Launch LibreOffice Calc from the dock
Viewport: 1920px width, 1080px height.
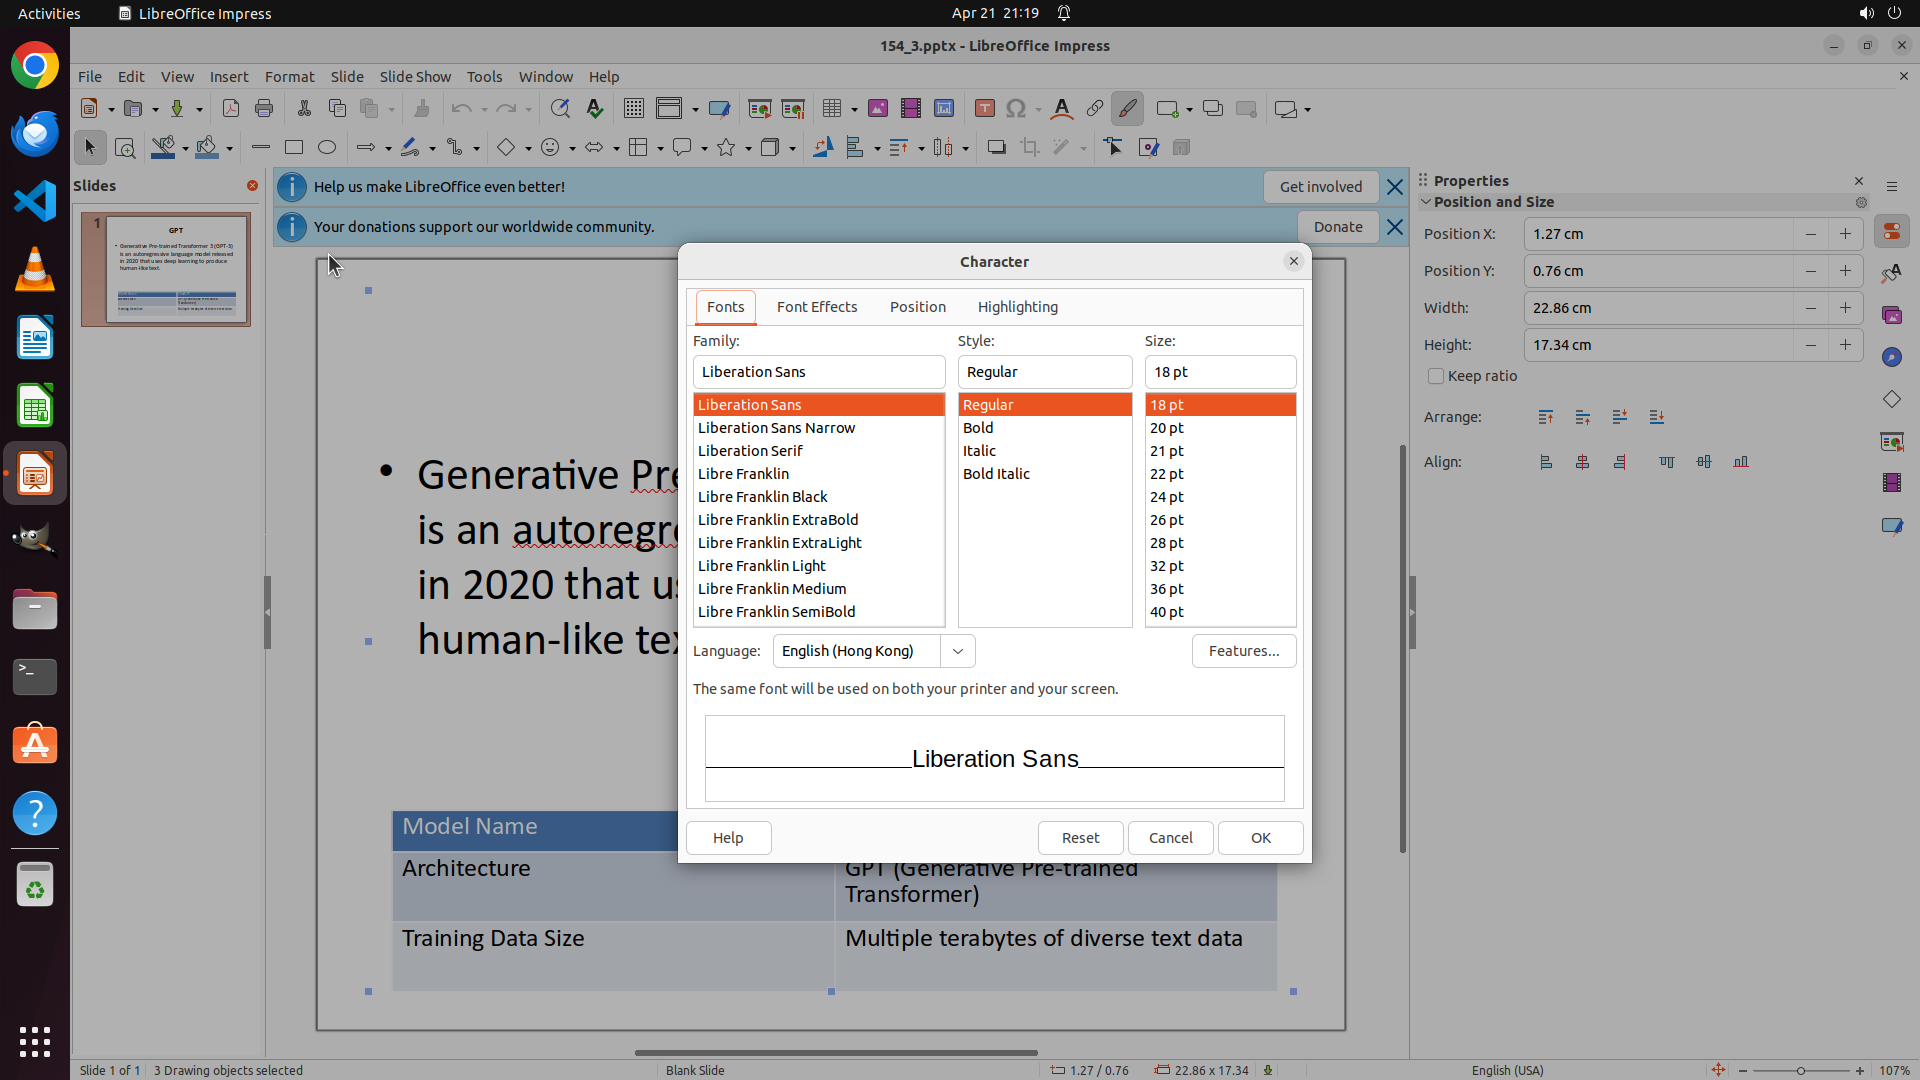click(35, 407)
